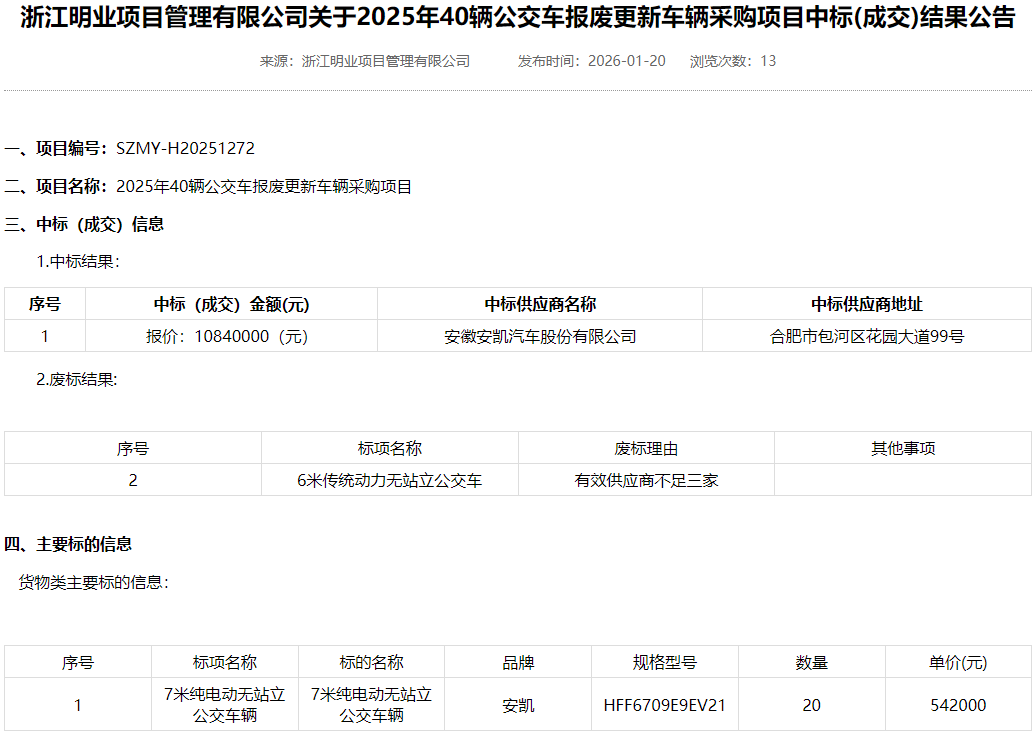
Task: Select the brand name 安凯 in the goods table
Action: pos(517,704)
